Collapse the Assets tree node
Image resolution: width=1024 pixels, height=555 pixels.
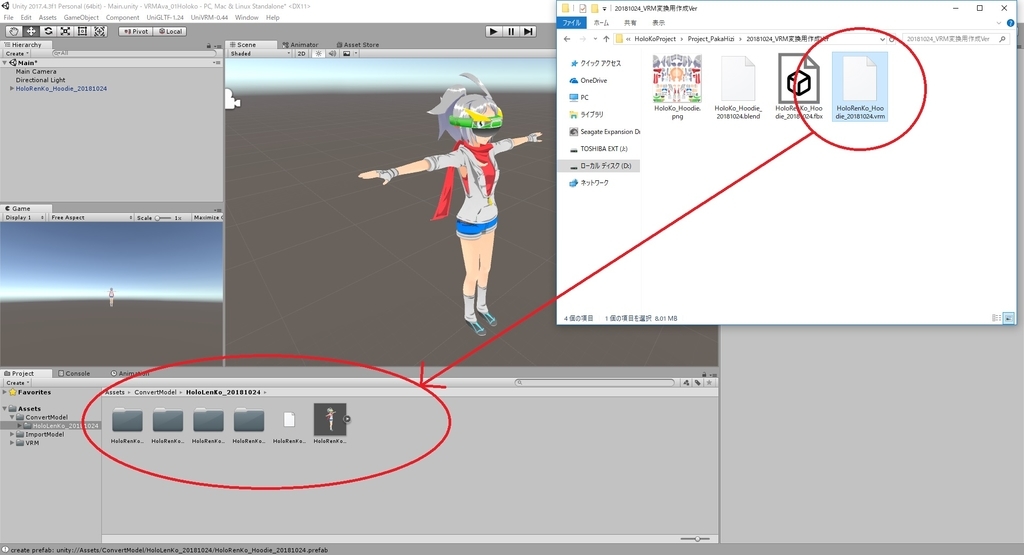(x=5, y=409)
